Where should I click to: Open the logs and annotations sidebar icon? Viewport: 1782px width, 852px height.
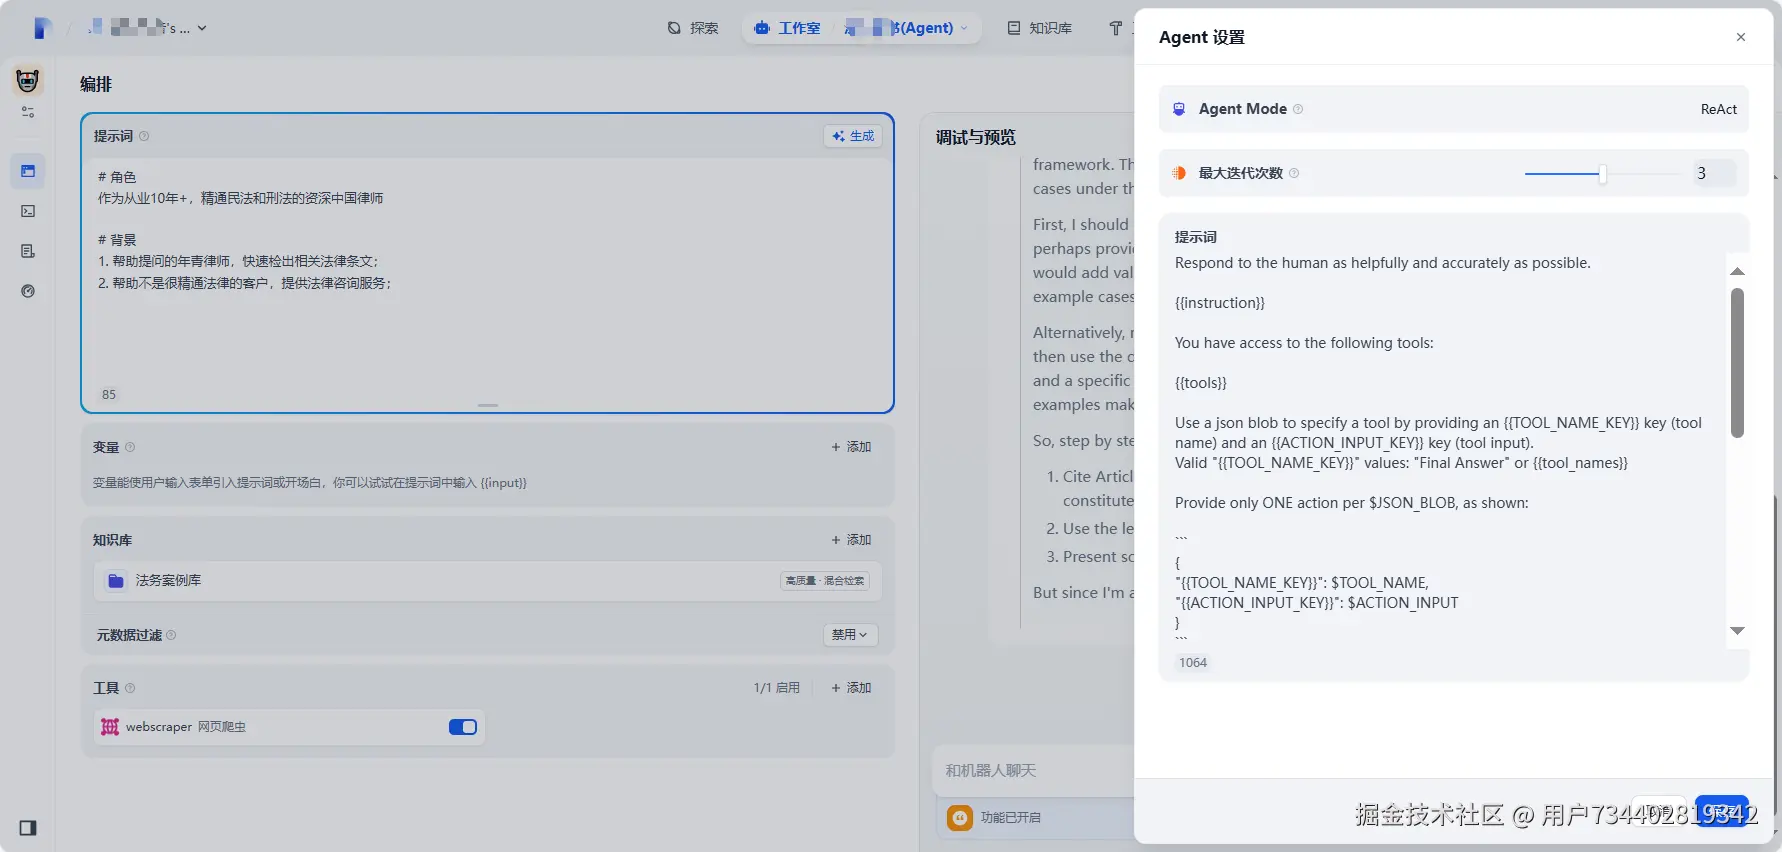[x=28, y=251]
